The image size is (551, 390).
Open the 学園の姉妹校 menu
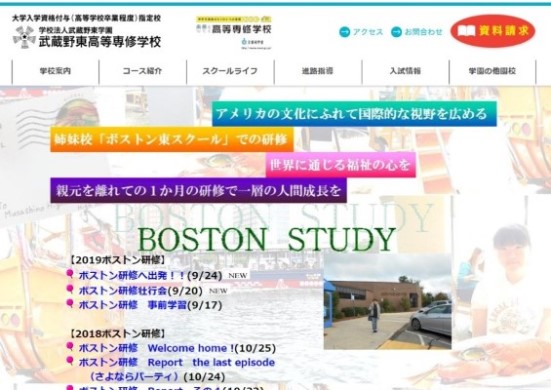click(x=492, y=71)
